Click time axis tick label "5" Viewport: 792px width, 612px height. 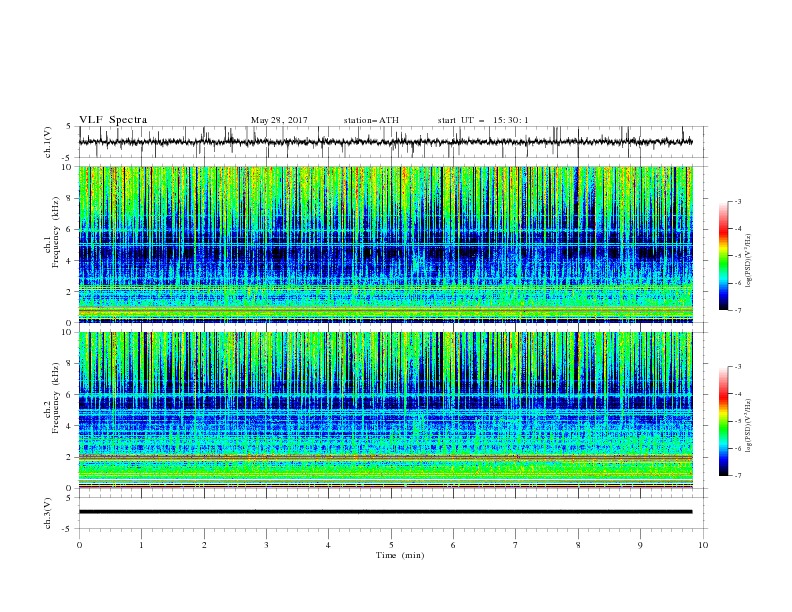pos(391,545)
